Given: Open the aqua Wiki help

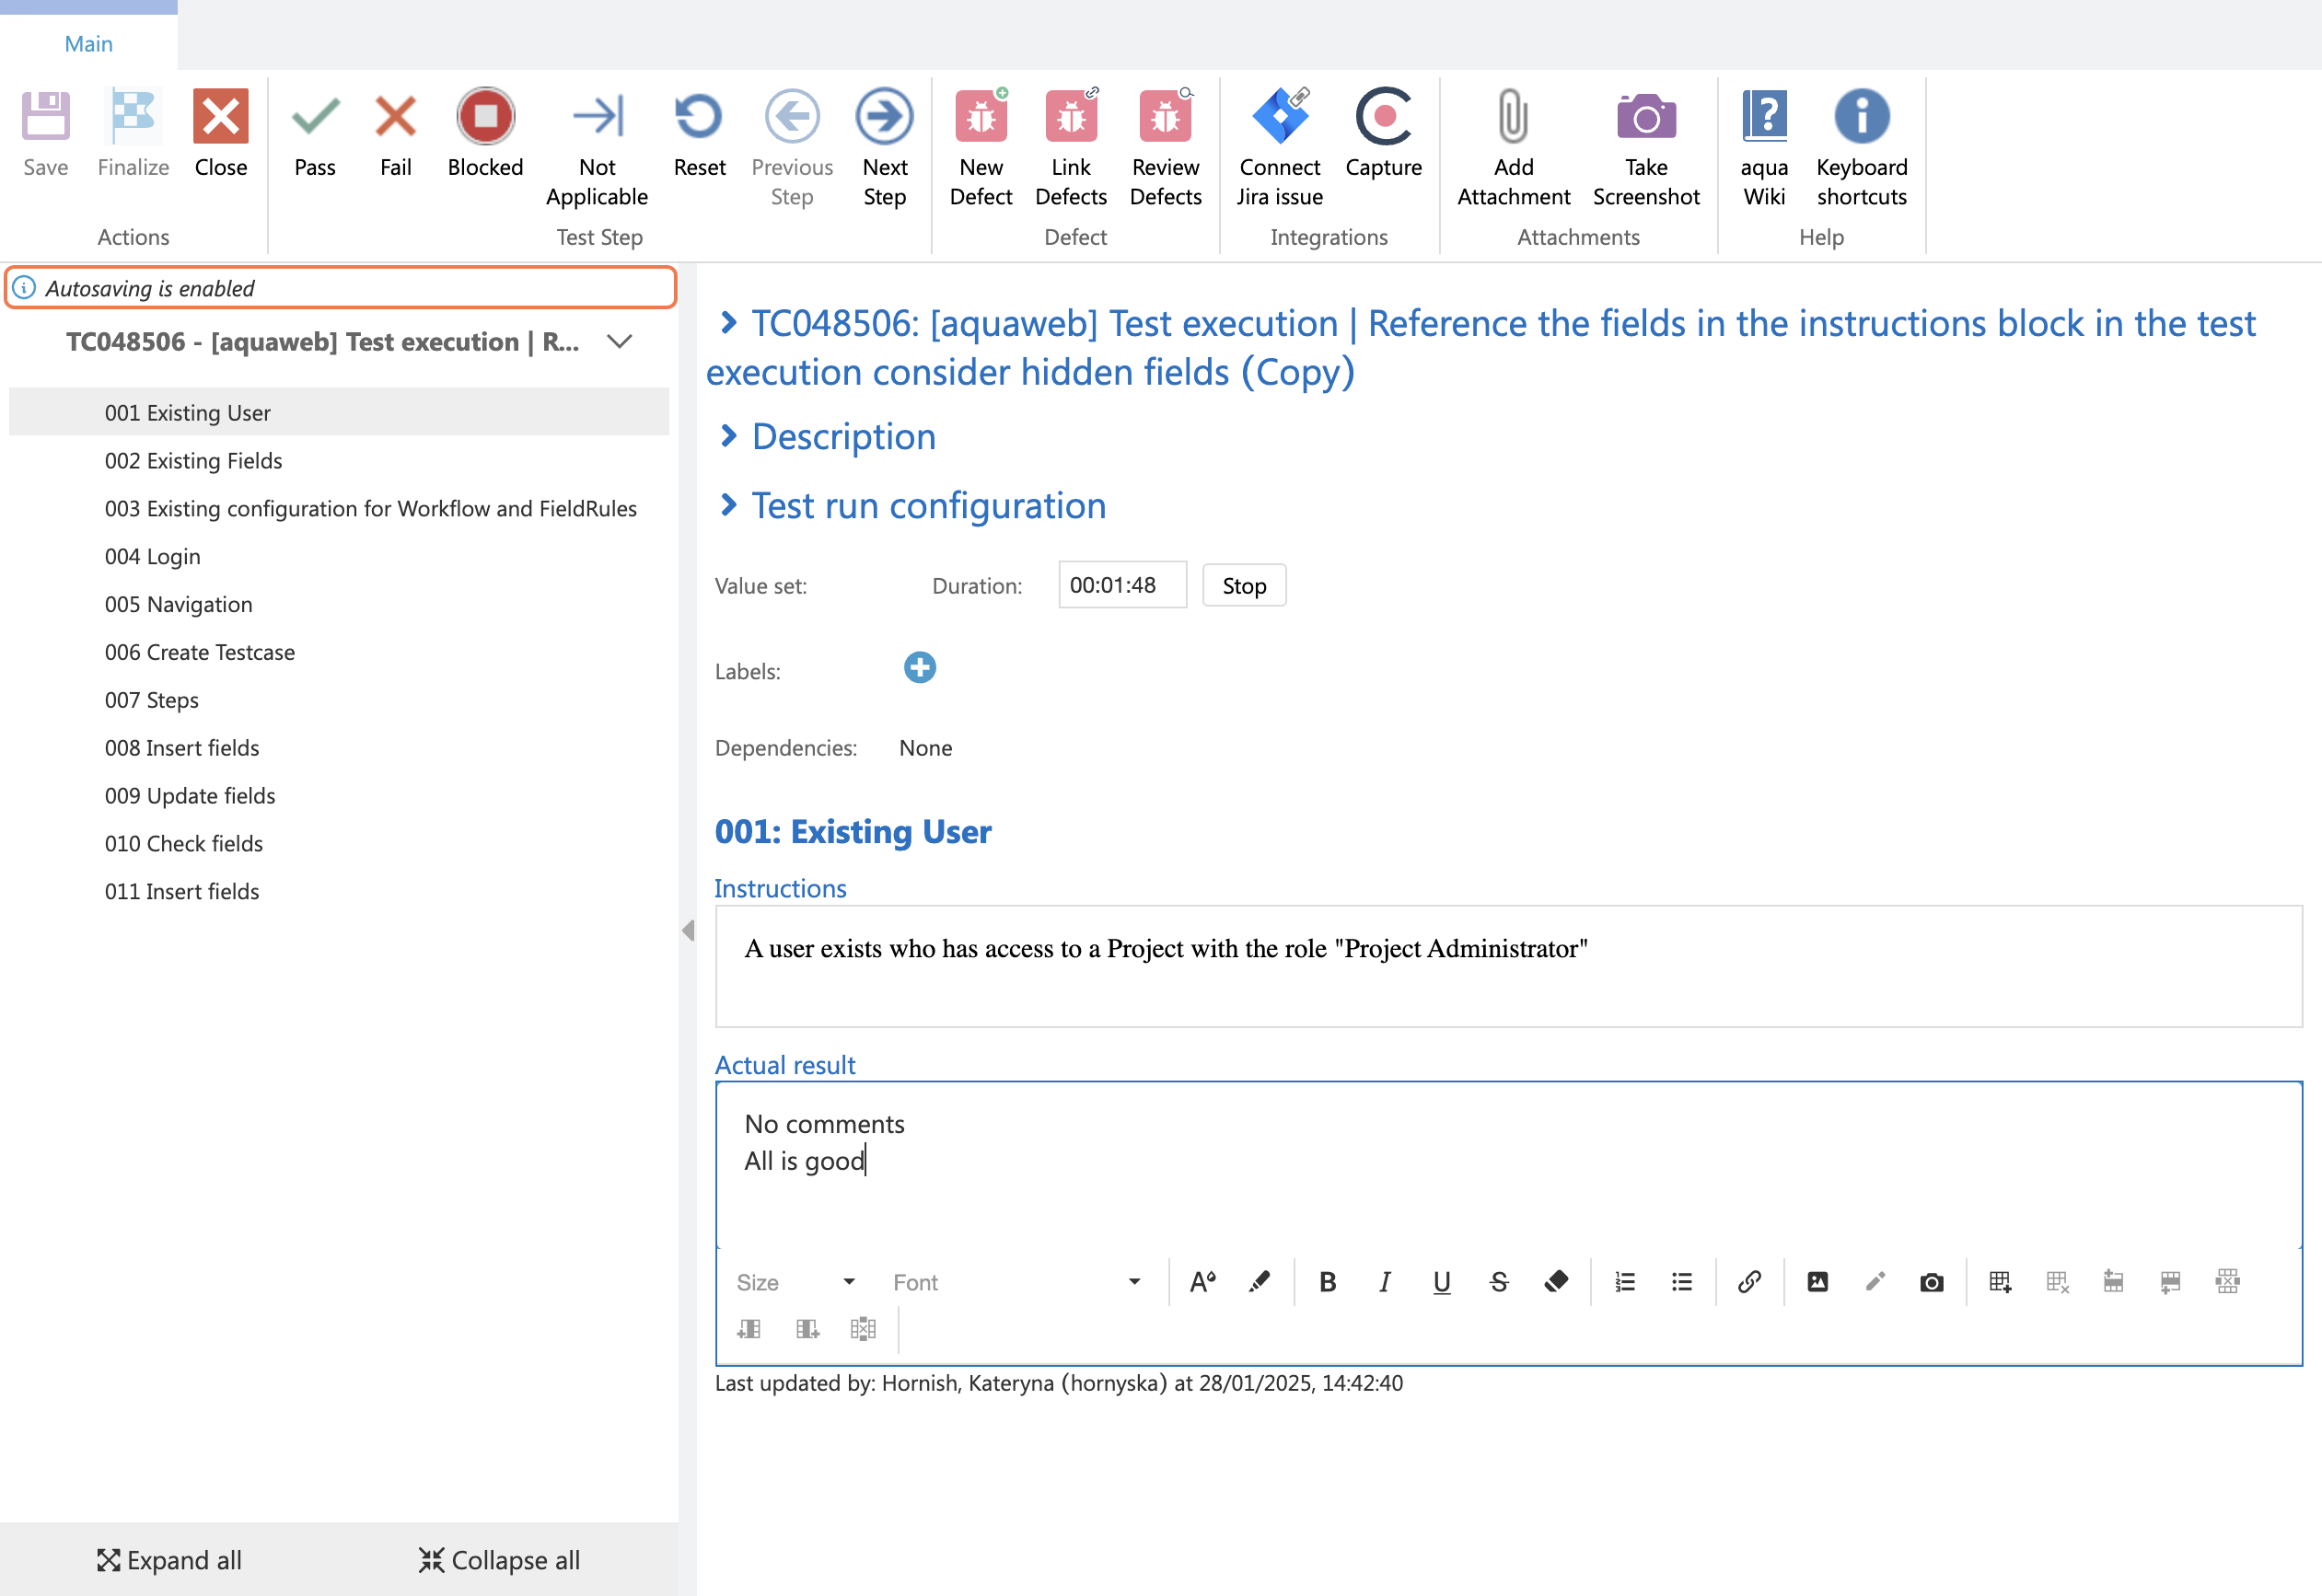Looking at the screenshot, I should (x=1763, y=118).
